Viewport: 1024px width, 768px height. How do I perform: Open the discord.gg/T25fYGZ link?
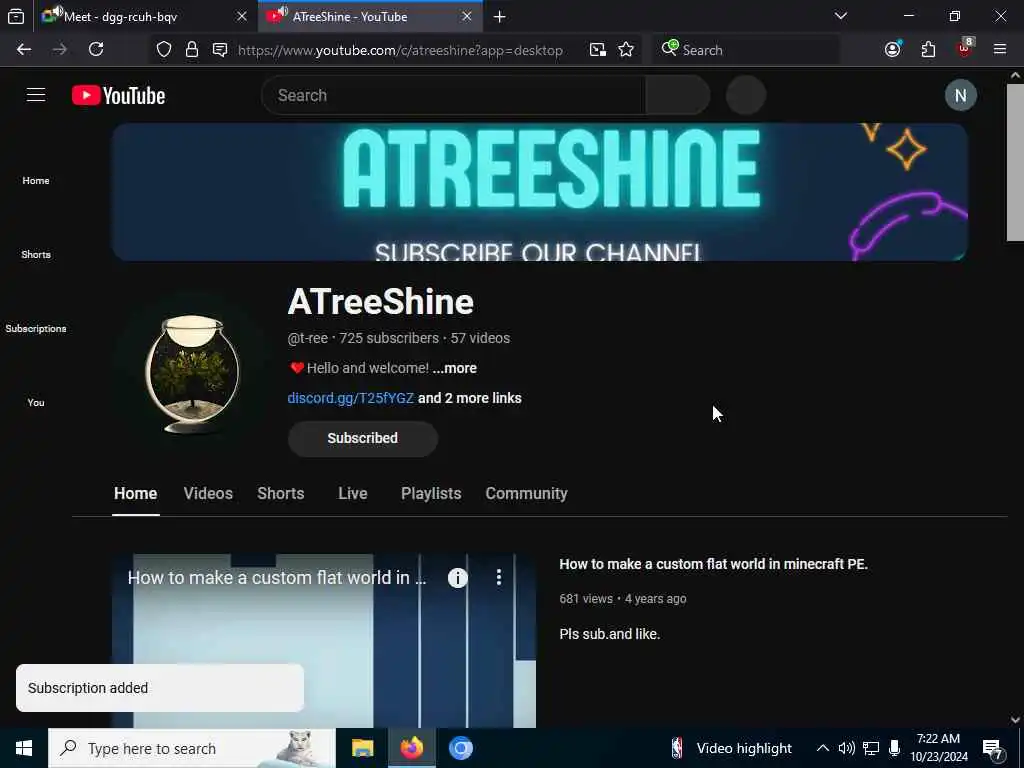[351, 398]
